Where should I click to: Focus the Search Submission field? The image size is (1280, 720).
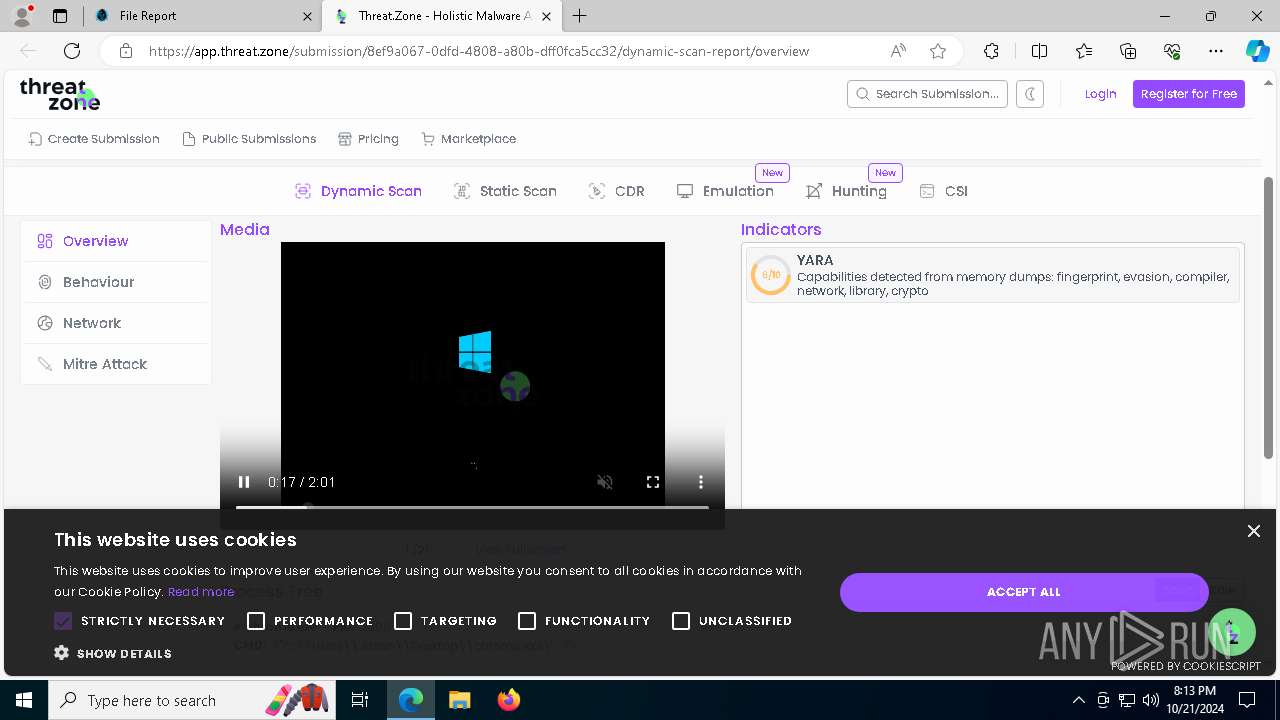pos(927,94)
